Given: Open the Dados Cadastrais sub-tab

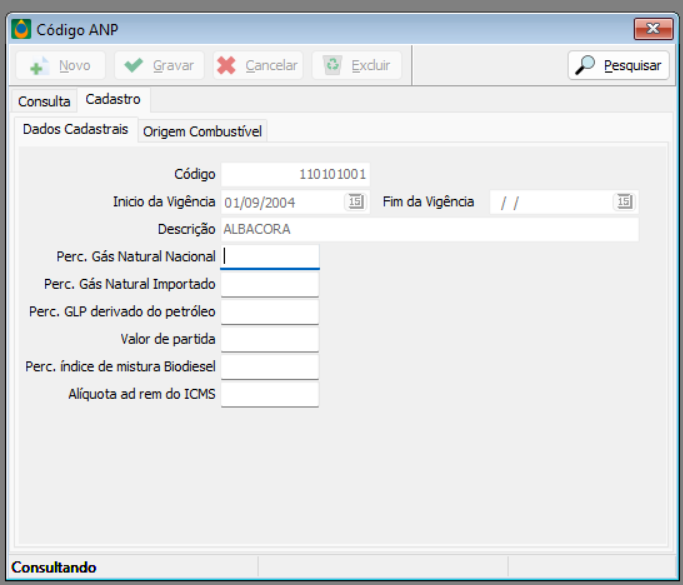Looking at the screenshot, I should click(x=76, y=129).
